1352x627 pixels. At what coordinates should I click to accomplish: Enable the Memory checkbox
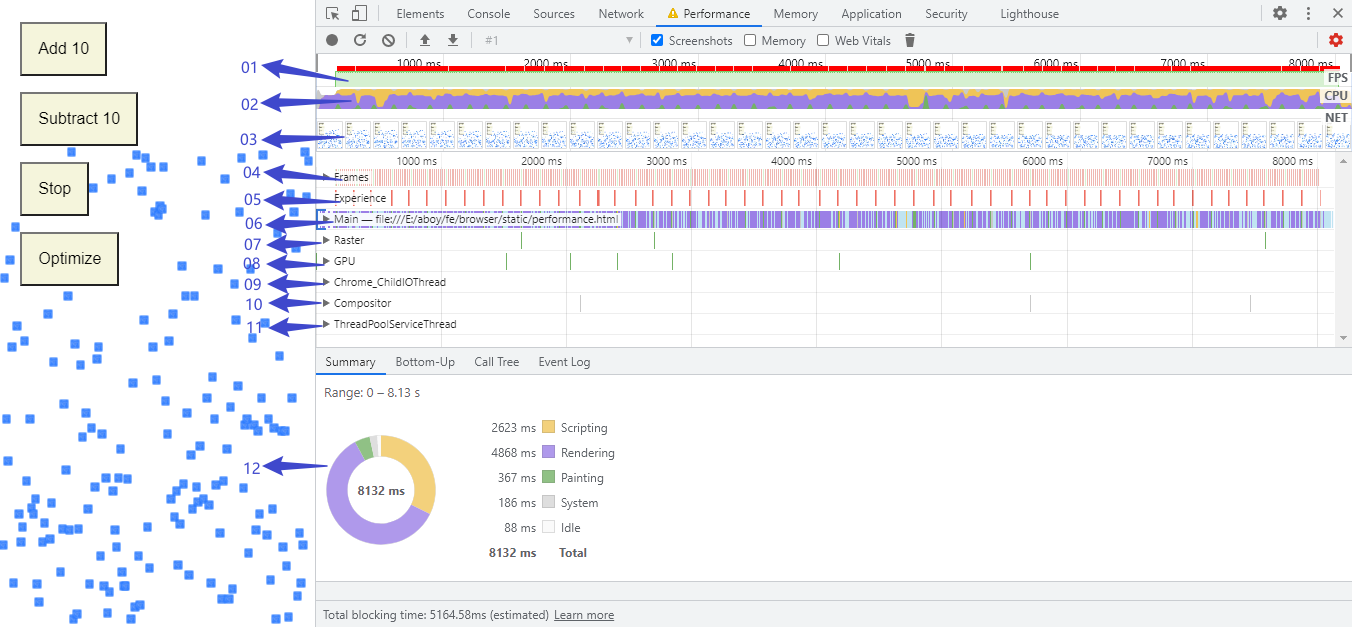[750, 40]
